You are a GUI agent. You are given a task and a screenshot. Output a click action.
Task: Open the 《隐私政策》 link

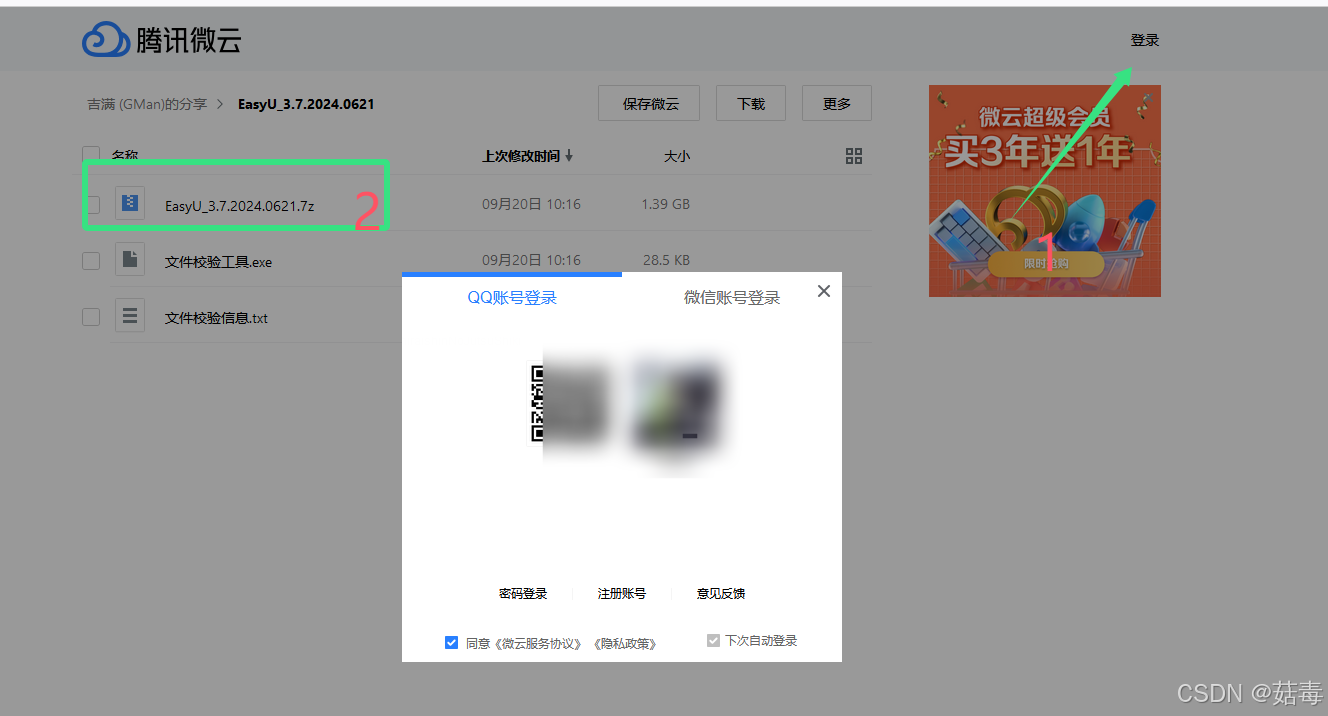[x=625, y=643]
